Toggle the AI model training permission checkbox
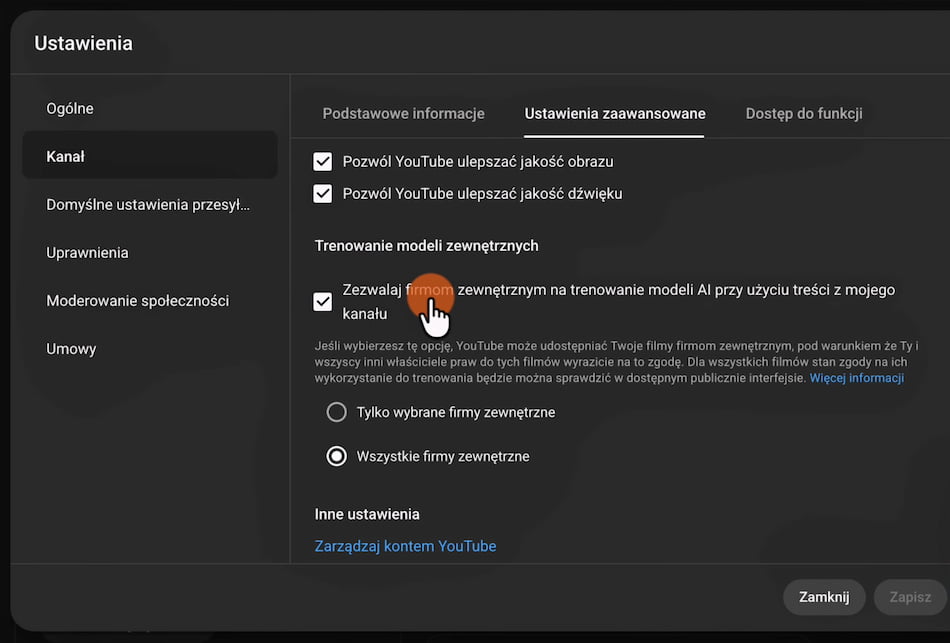The image size is (950, 643). [x=322, y=302]
